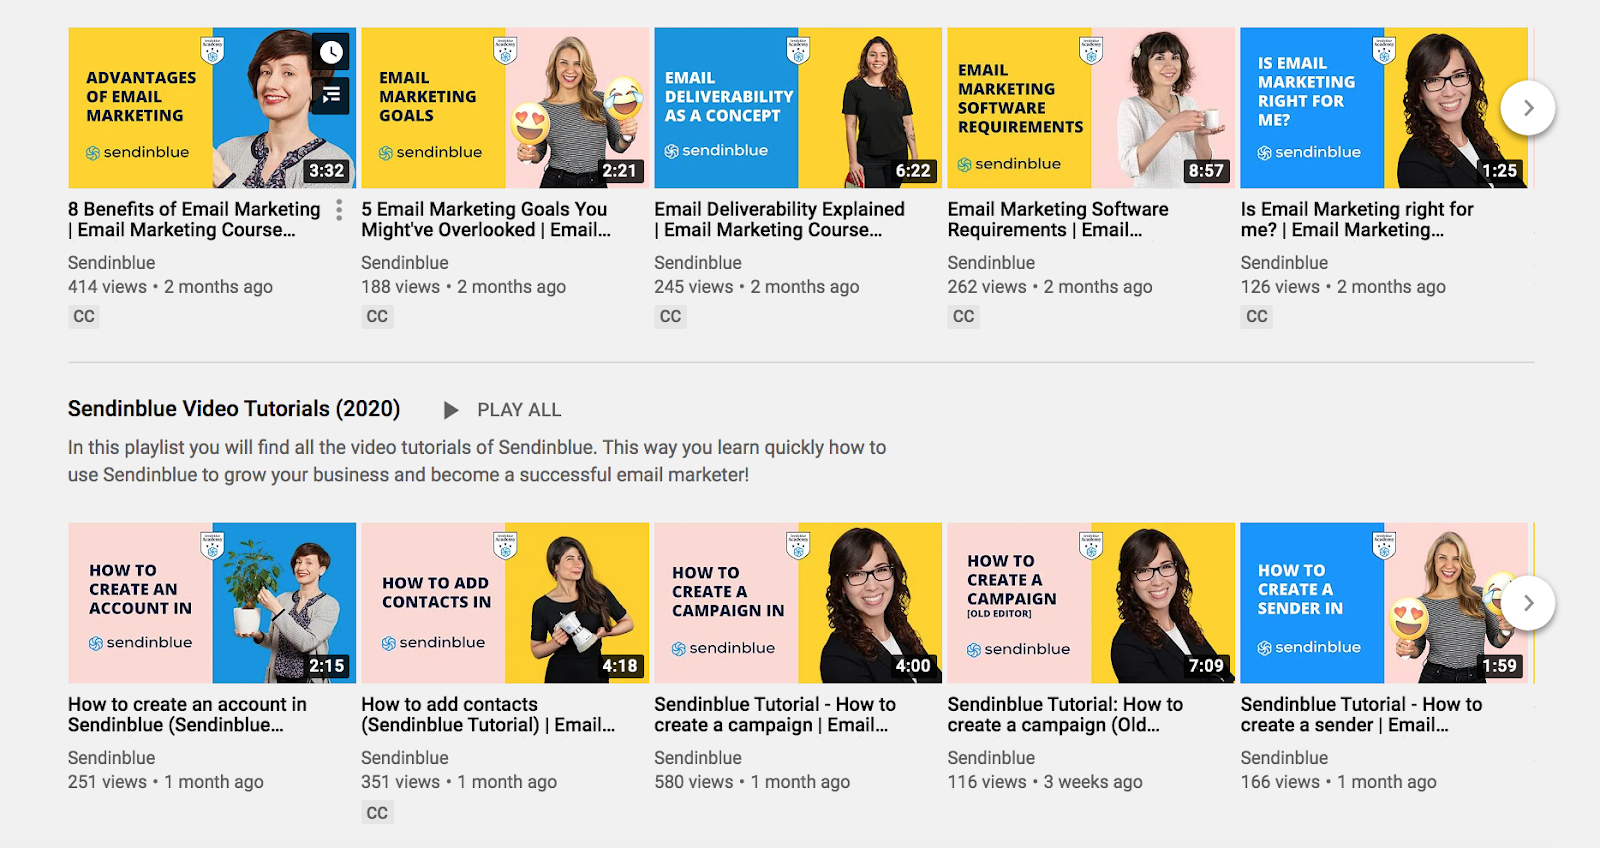Click play triangle icon next to PLAY ALL
This screenshot has width=1600, height=848.
click(451, 410)
